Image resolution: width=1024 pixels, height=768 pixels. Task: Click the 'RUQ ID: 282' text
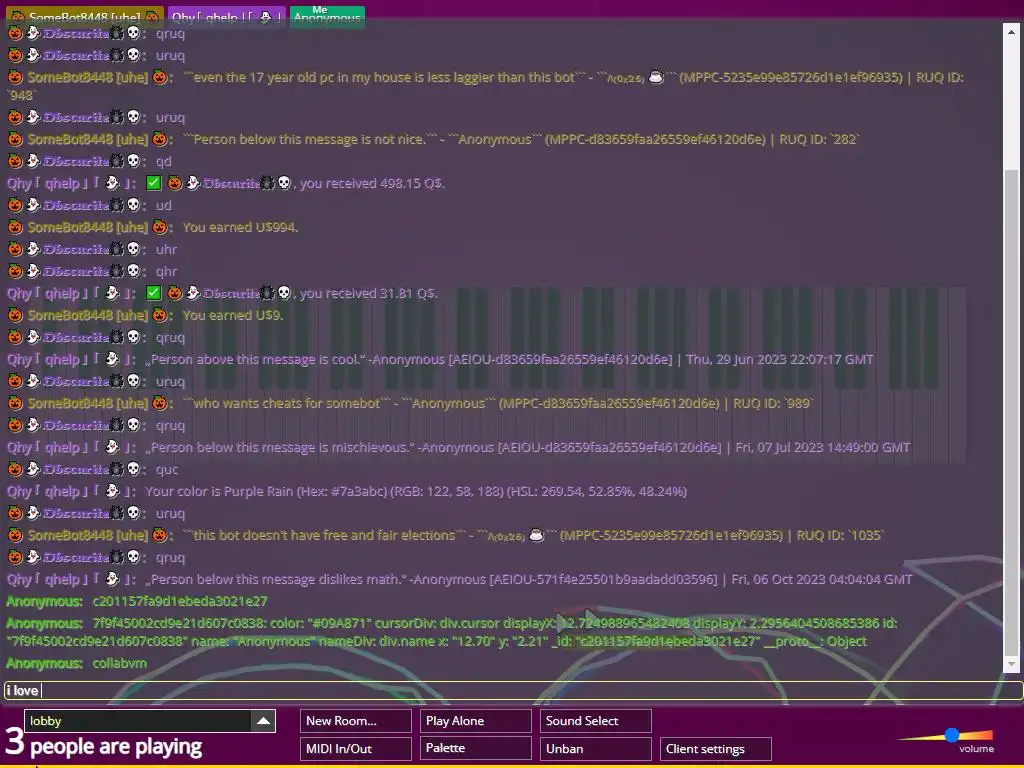[x=820, y=139]
